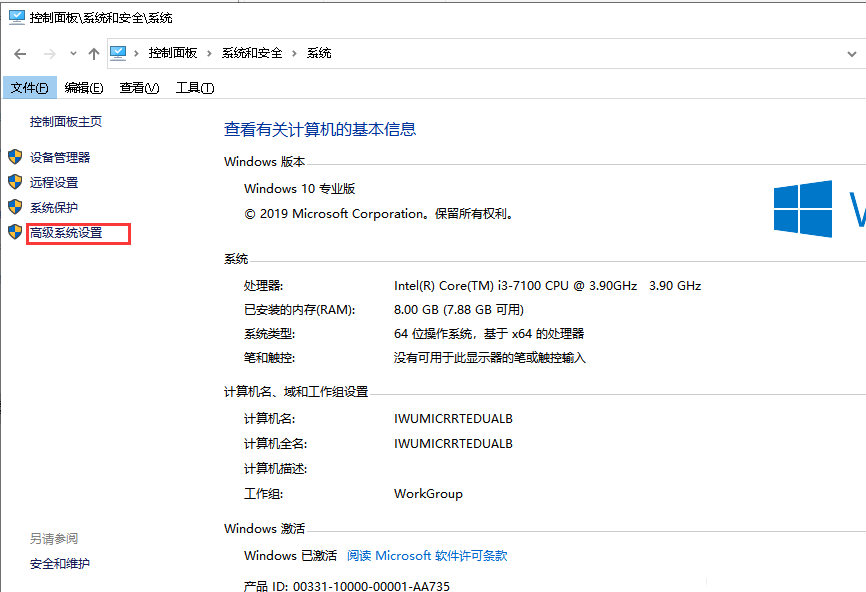Click the Windows logo image

coord(803,209)
